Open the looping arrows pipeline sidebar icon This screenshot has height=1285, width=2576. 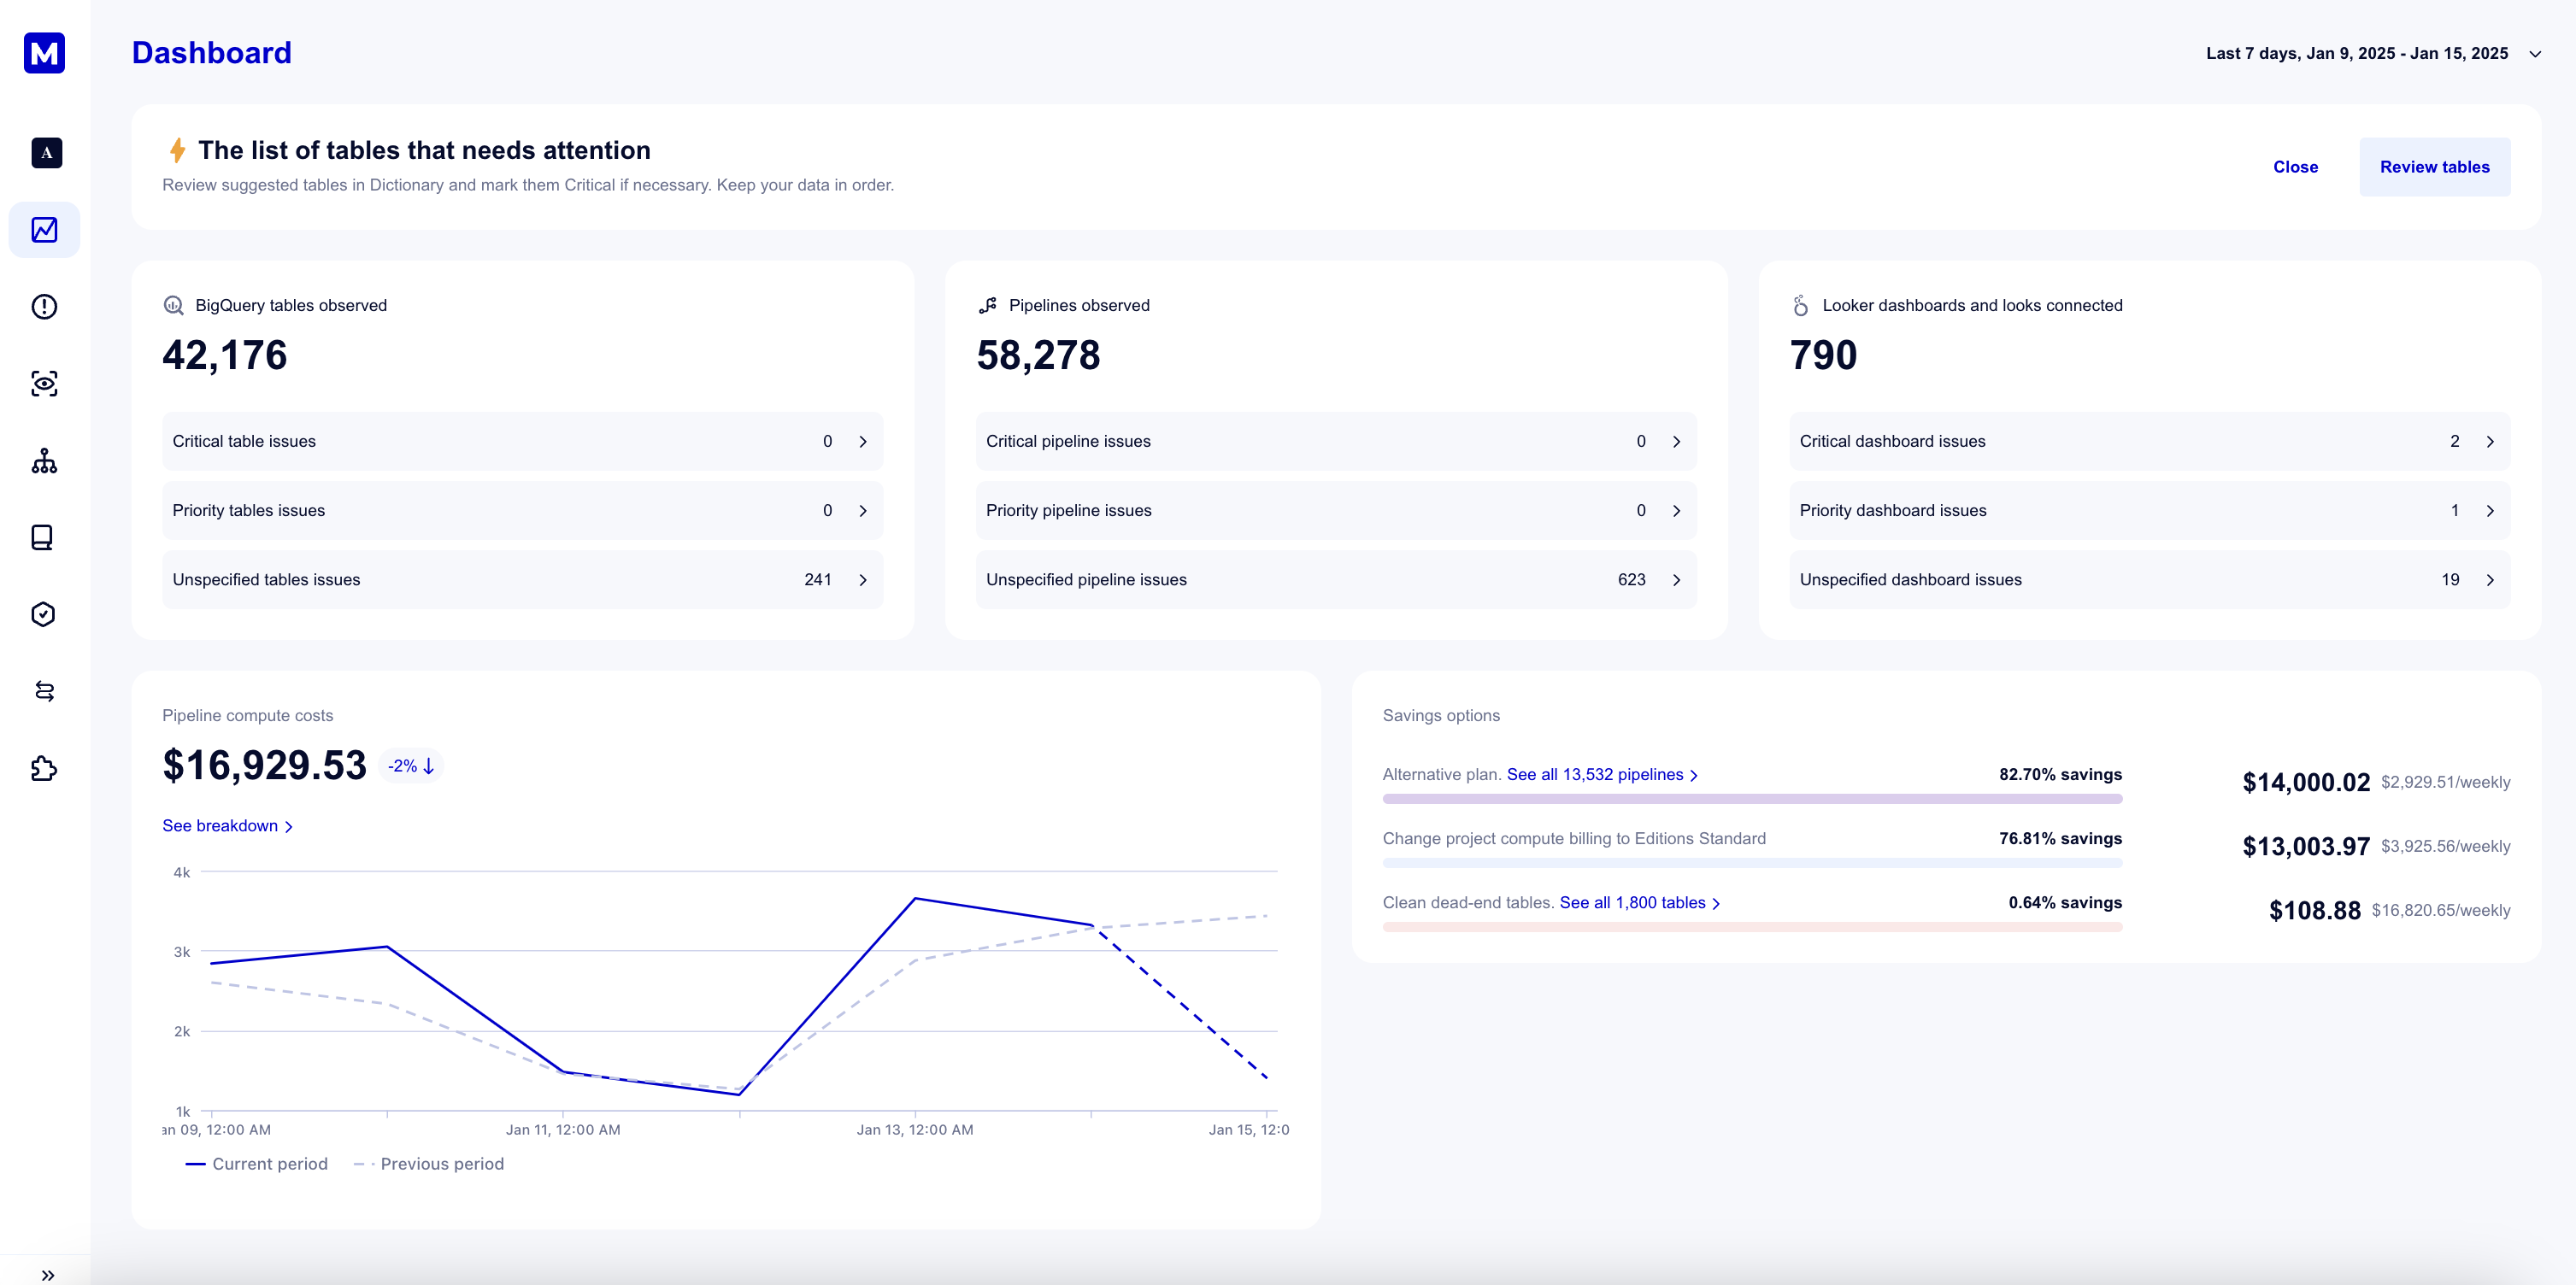coord(44,691)
